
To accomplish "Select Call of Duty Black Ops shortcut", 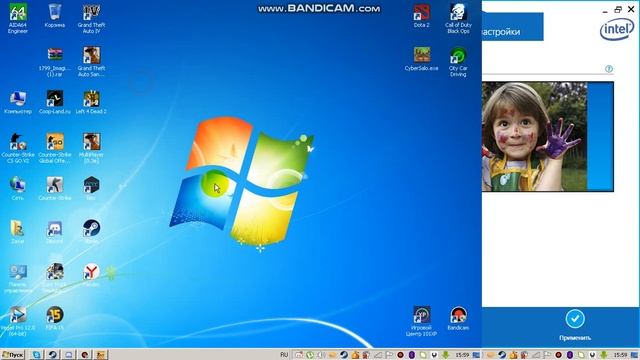I will 458,18.
